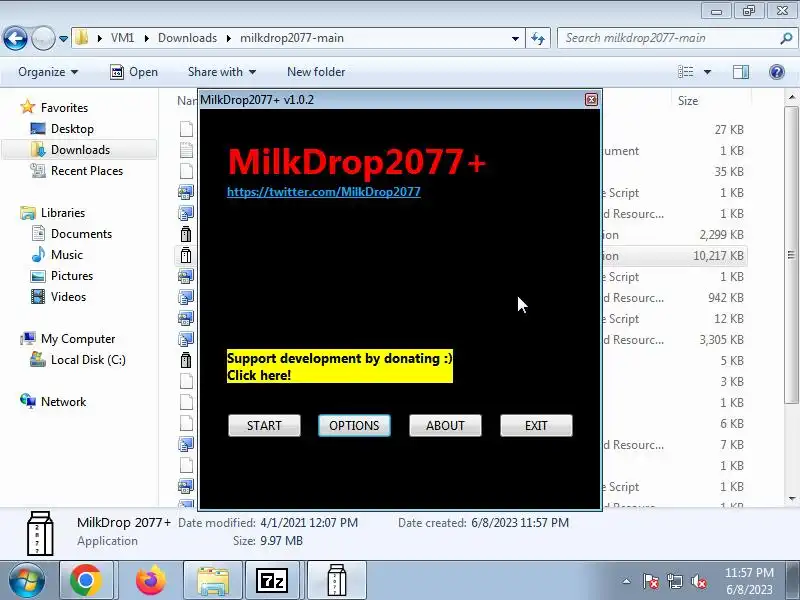Viewport: 800px width, 600px height.
Task: Open Explorer help icon
Action: 777,72
